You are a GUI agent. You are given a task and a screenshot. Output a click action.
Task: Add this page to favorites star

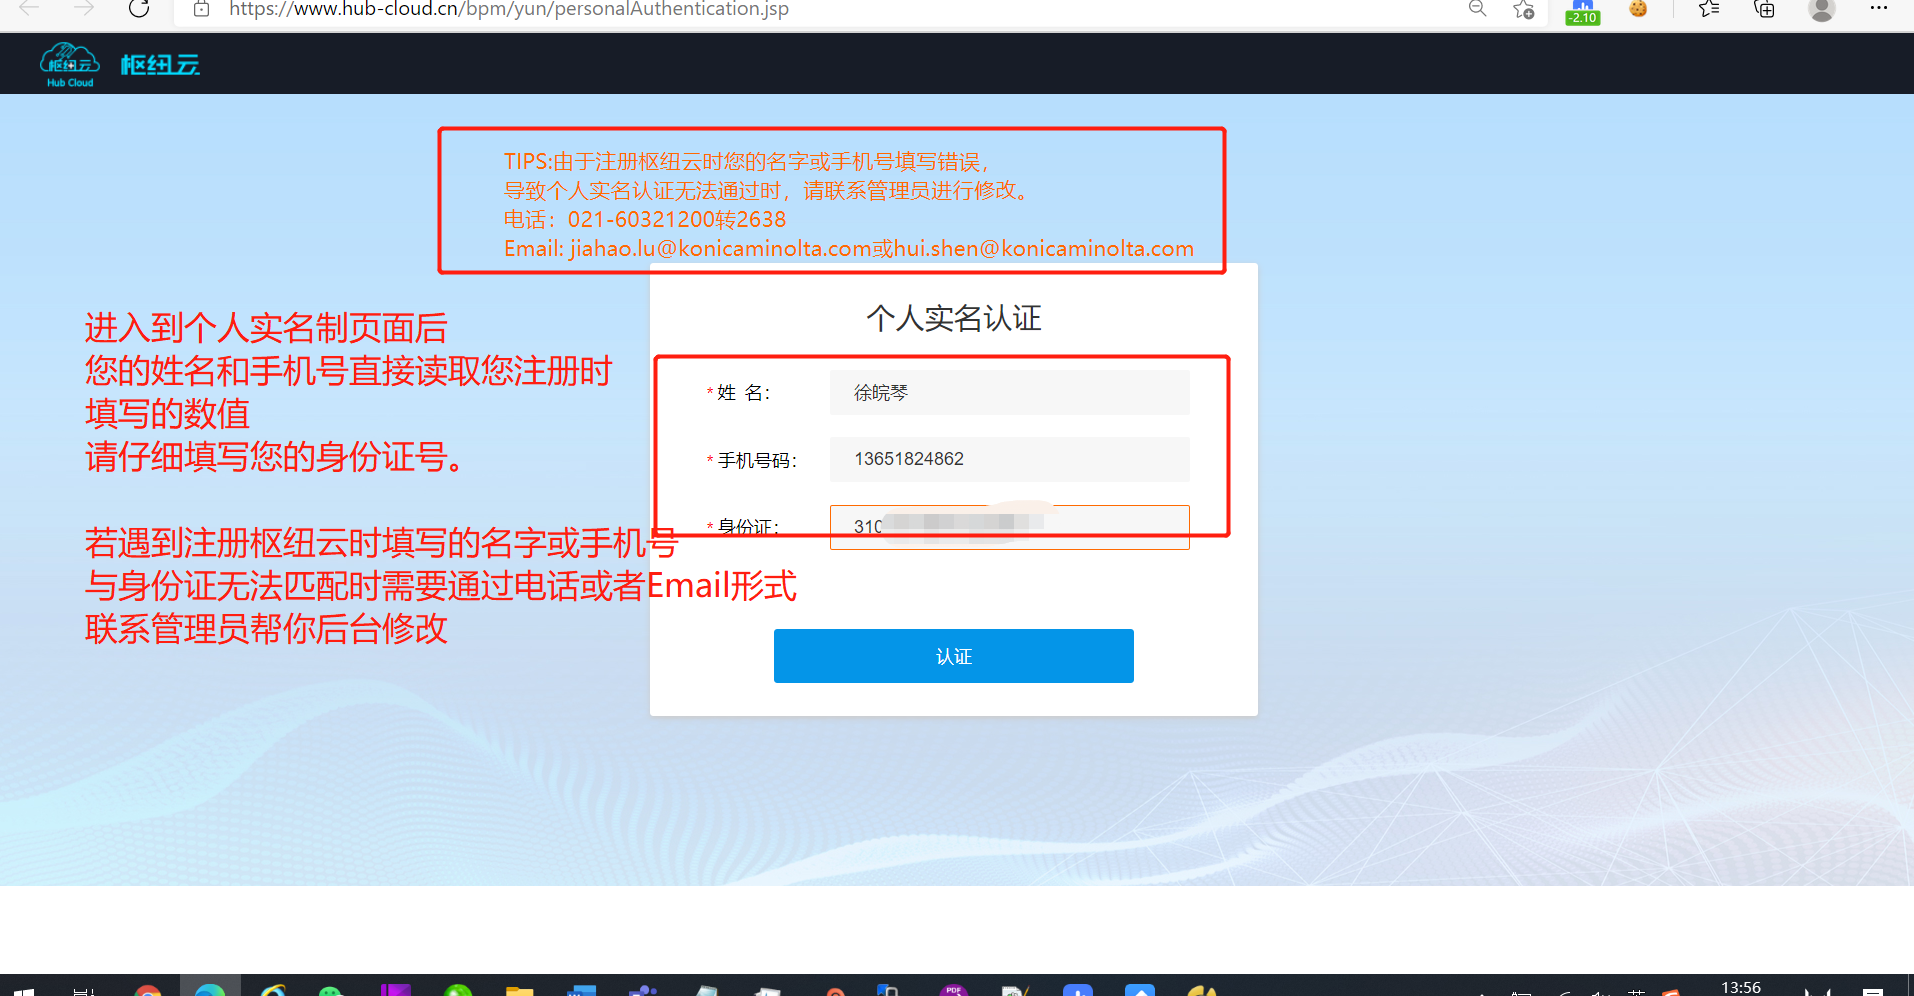pyautogui.click(x=1523, y=10)
